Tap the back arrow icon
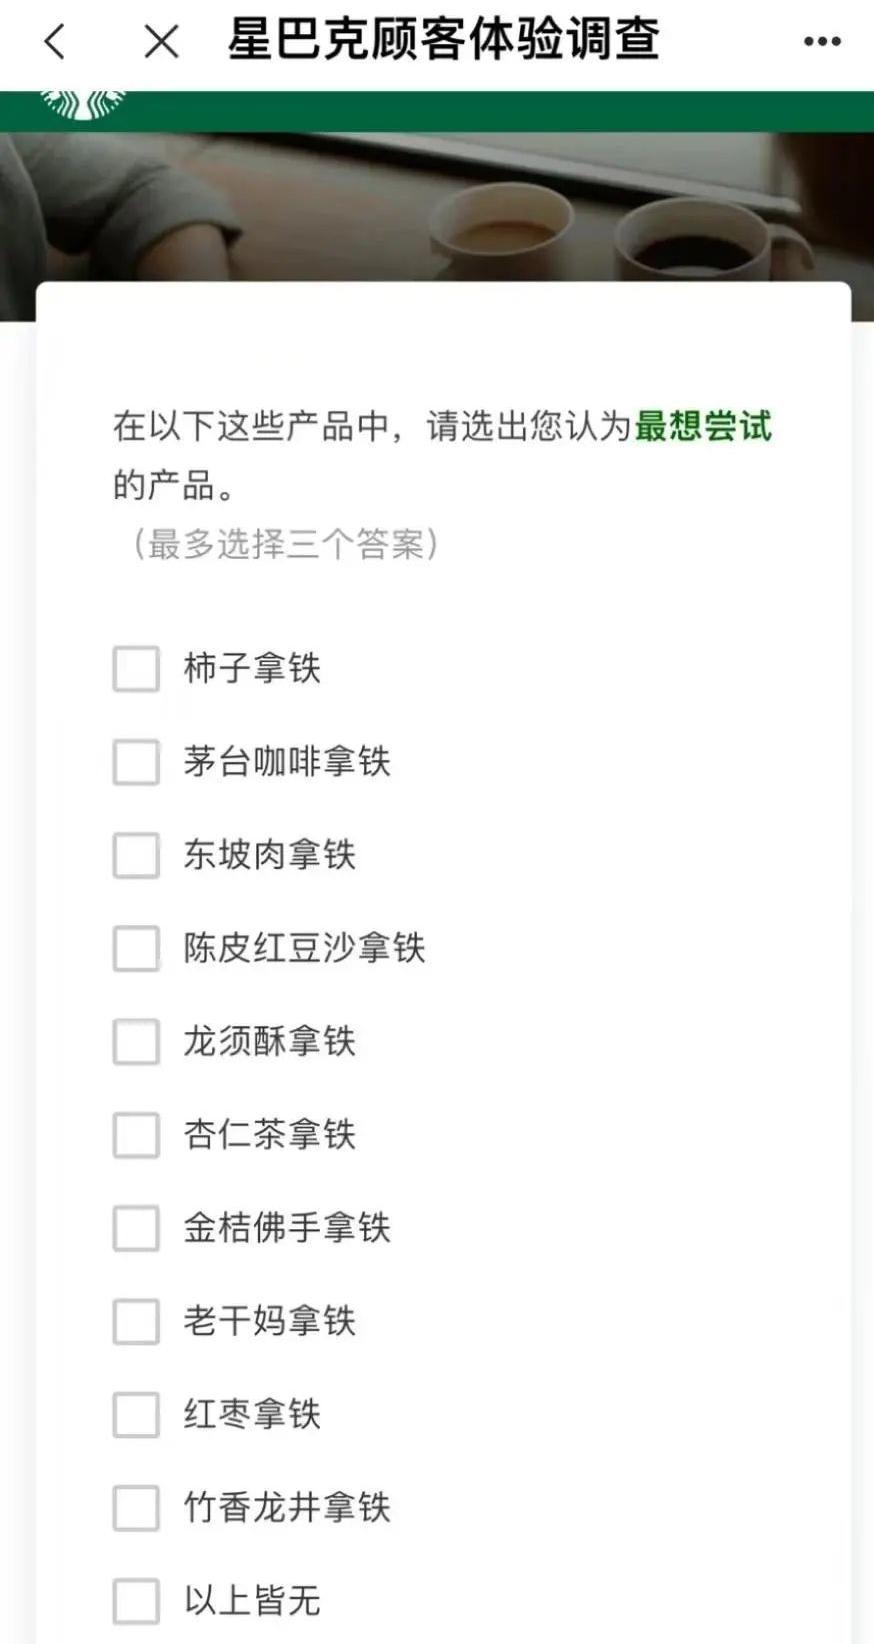874x1644 pixels. point(55,42)
